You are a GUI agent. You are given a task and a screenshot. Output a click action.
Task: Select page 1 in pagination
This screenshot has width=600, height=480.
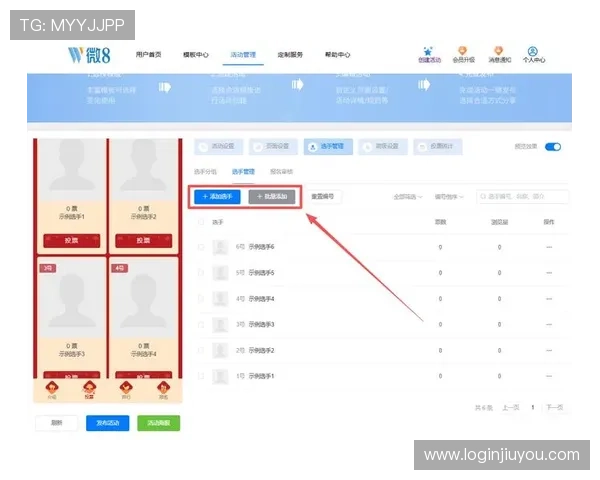[x=533, y=408]
